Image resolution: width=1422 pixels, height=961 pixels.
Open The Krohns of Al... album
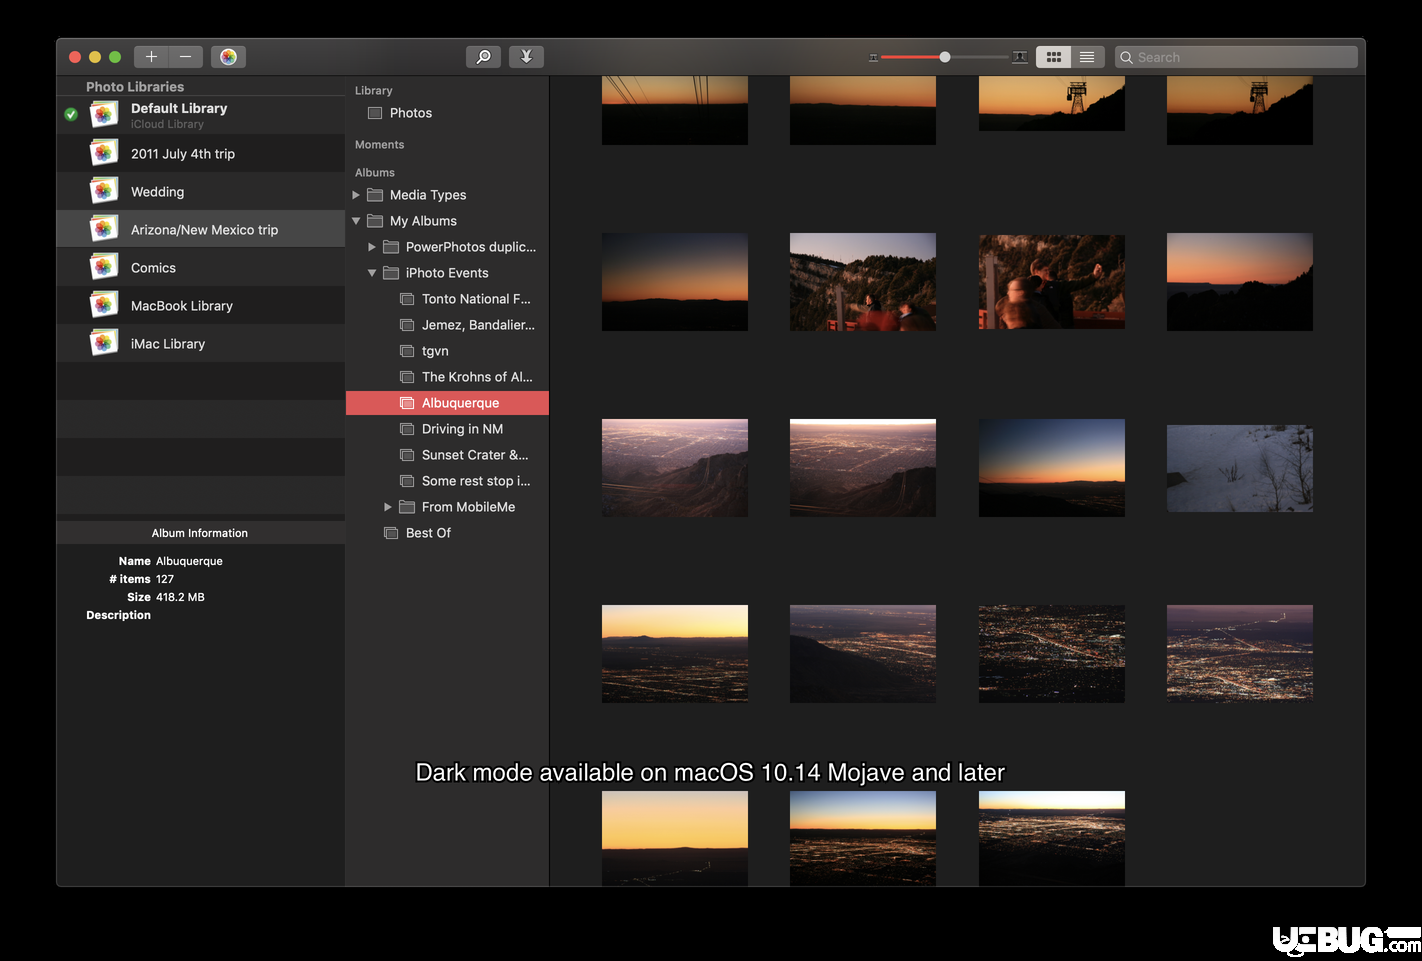[447, 377]
